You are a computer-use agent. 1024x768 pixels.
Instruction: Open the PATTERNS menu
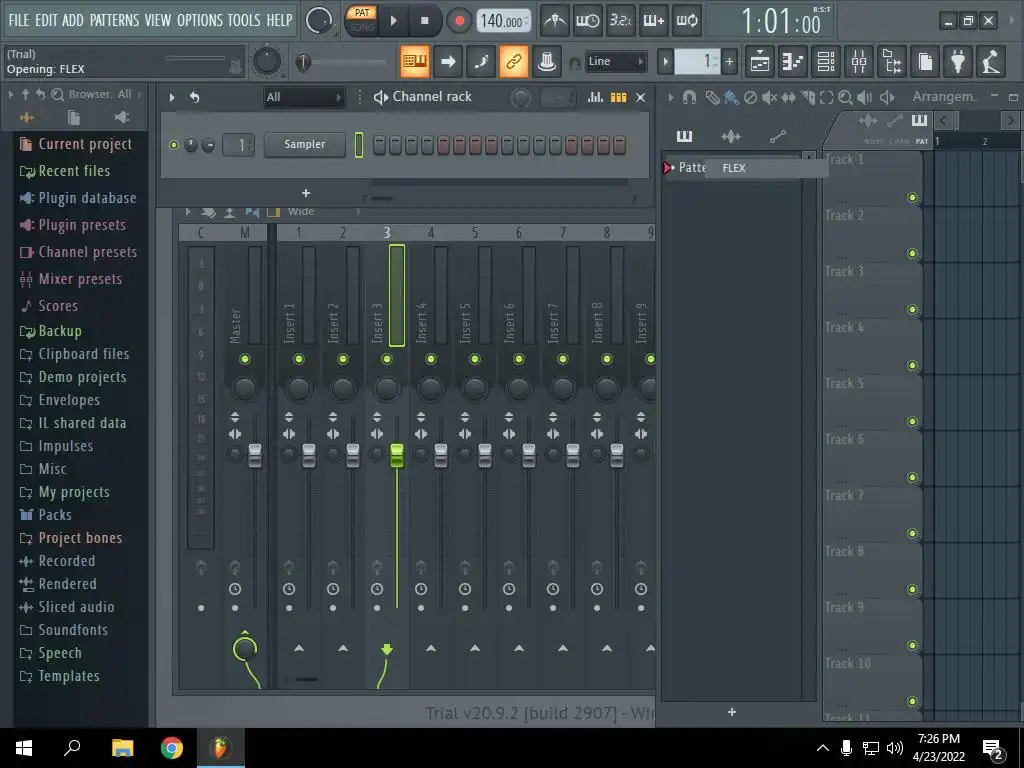pyautogui.click(x=114, y=20)
